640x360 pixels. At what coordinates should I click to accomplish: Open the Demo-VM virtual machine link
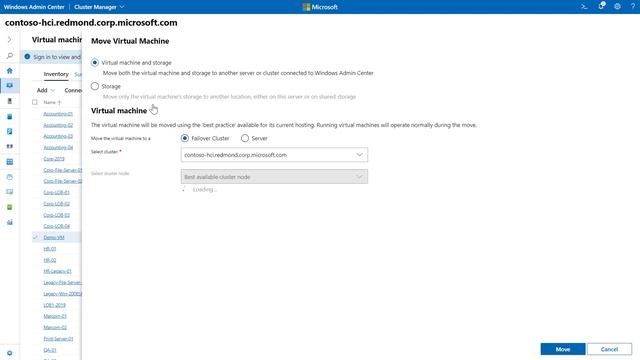click(54, 238)
